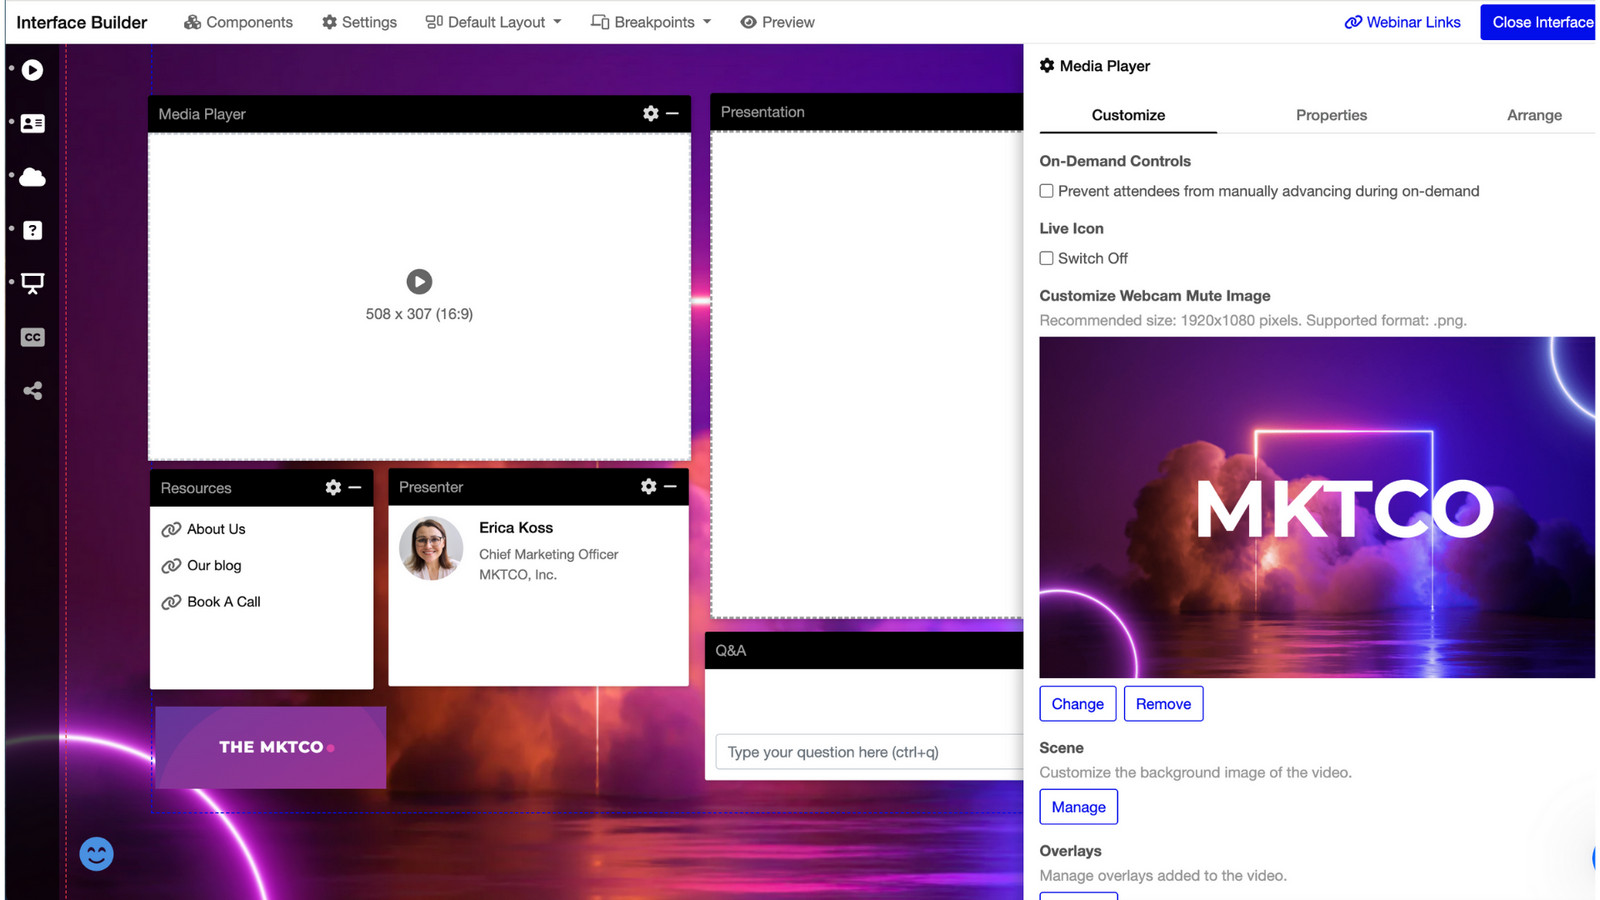
Task: Click THE MKTCO logo banner
Action: click(x=270, y=747)
